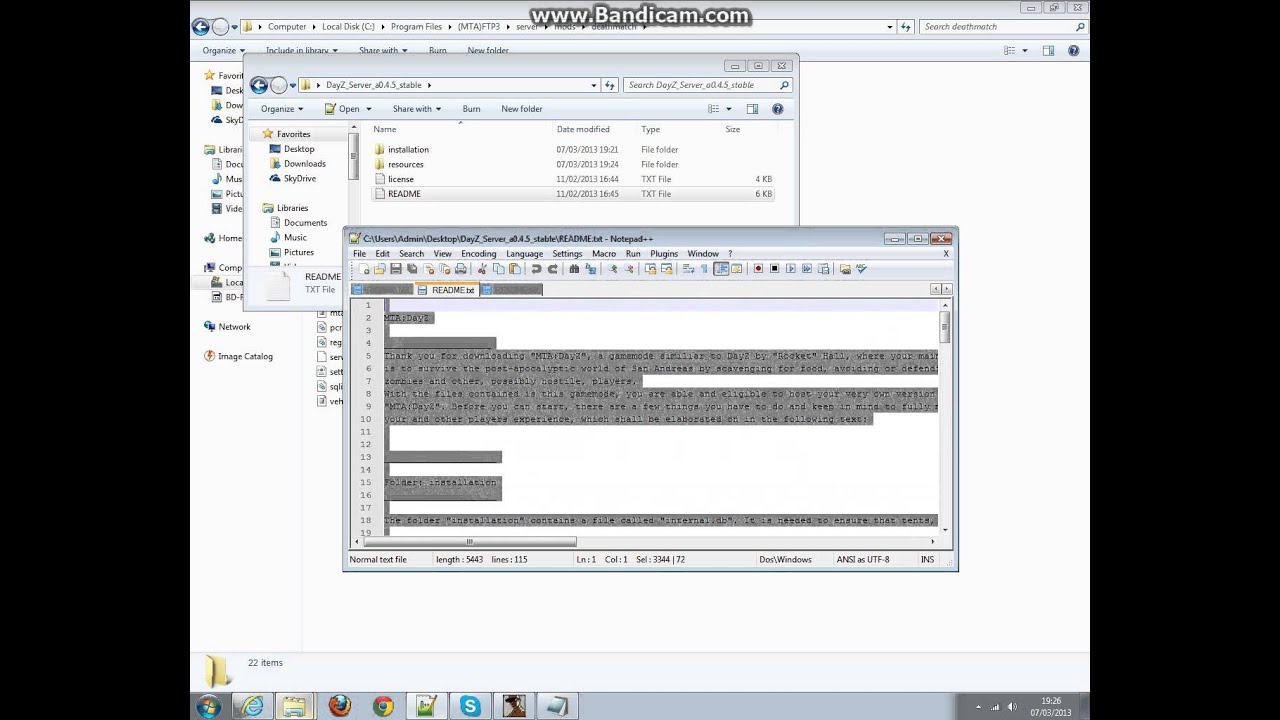Image resolution: width=1280 pixels, height=720 pixels.
Task: Click Firefox icon in Windows taskbar
Action: (339, 706)
